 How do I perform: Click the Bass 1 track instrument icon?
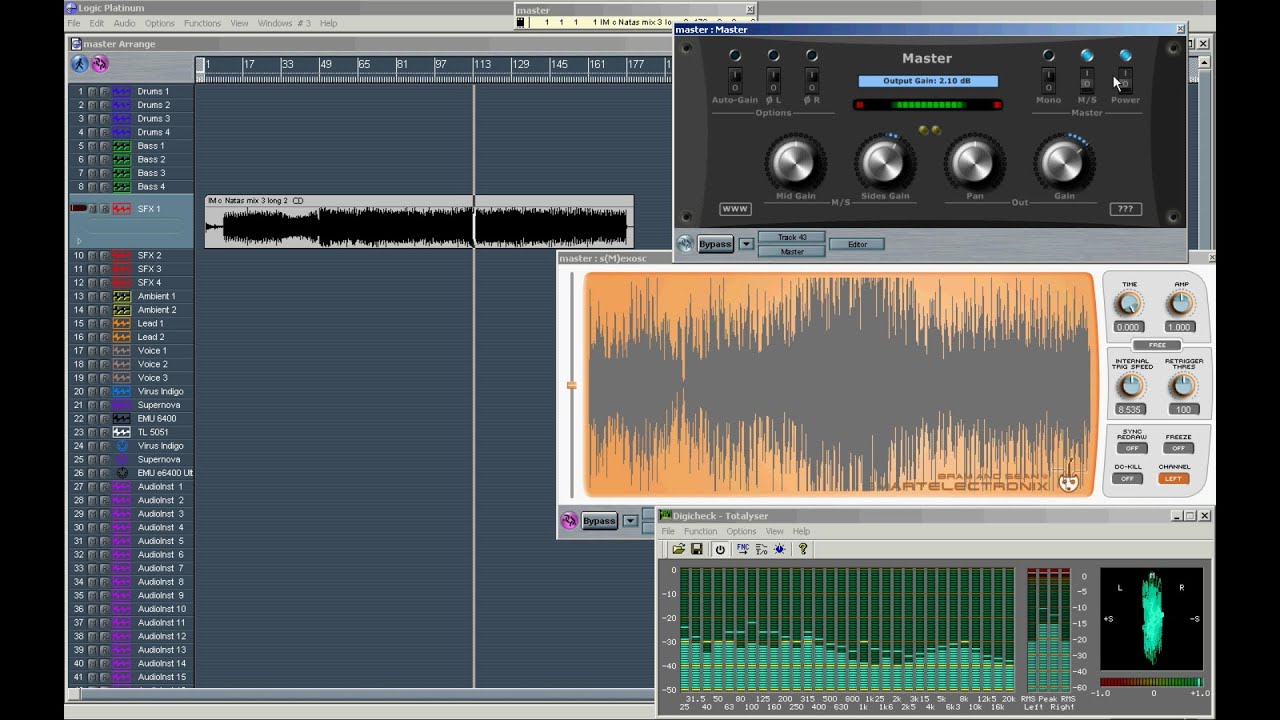121,146
